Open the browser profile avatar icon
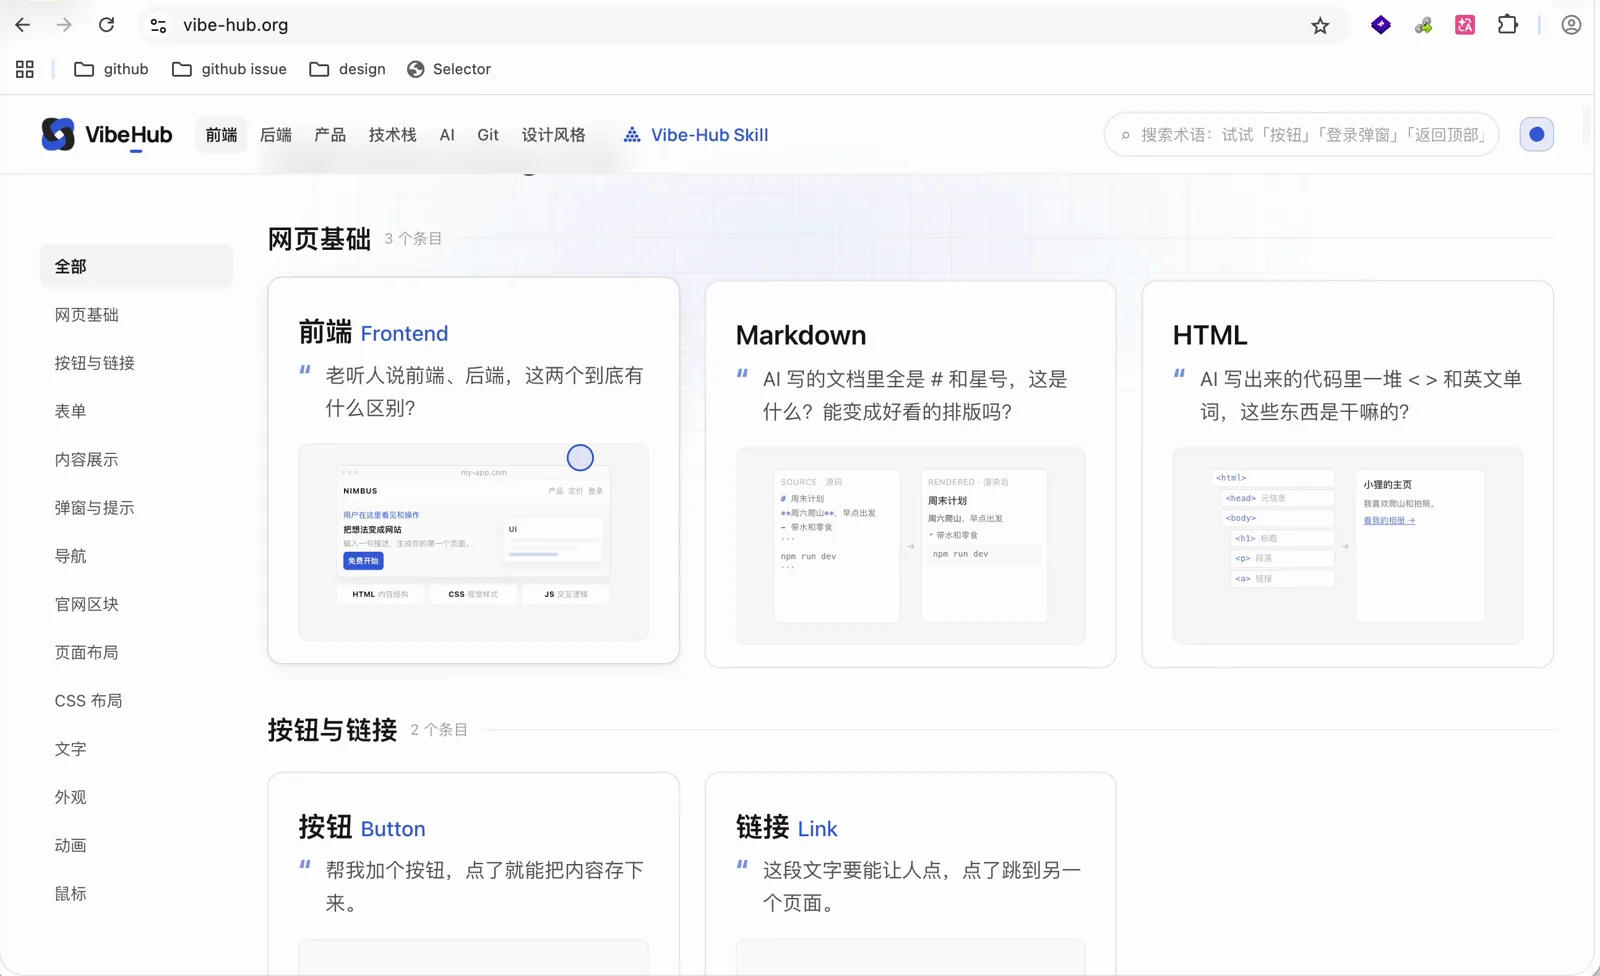1600x976 pixels. tap(1571, 25)
